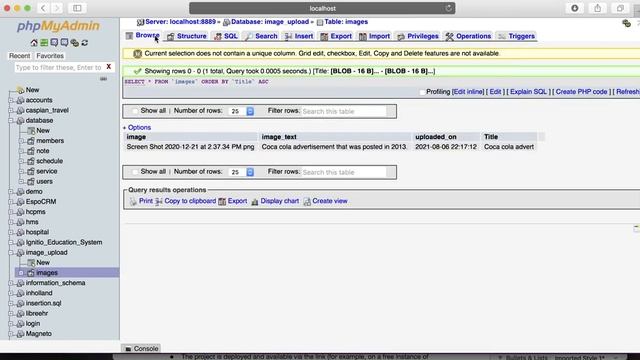Open the phpMyAdmin documentation icon
Screen dimensions: 640x360
pyautogui.click(x=54, y=42)
